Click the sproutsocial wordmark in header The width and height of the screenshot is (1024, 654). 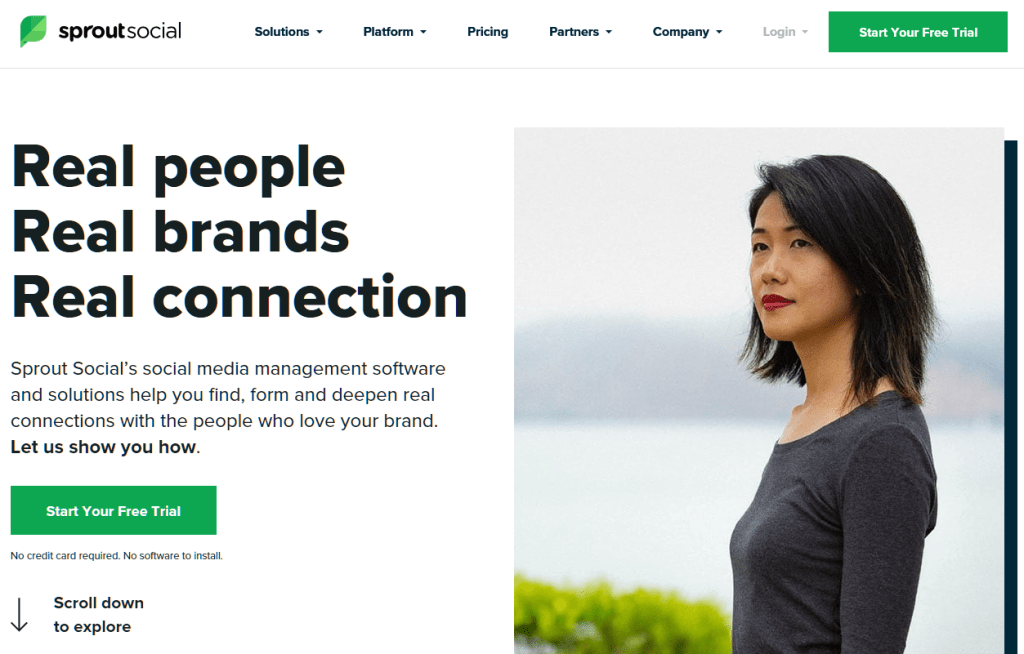[x=120, y=31]
